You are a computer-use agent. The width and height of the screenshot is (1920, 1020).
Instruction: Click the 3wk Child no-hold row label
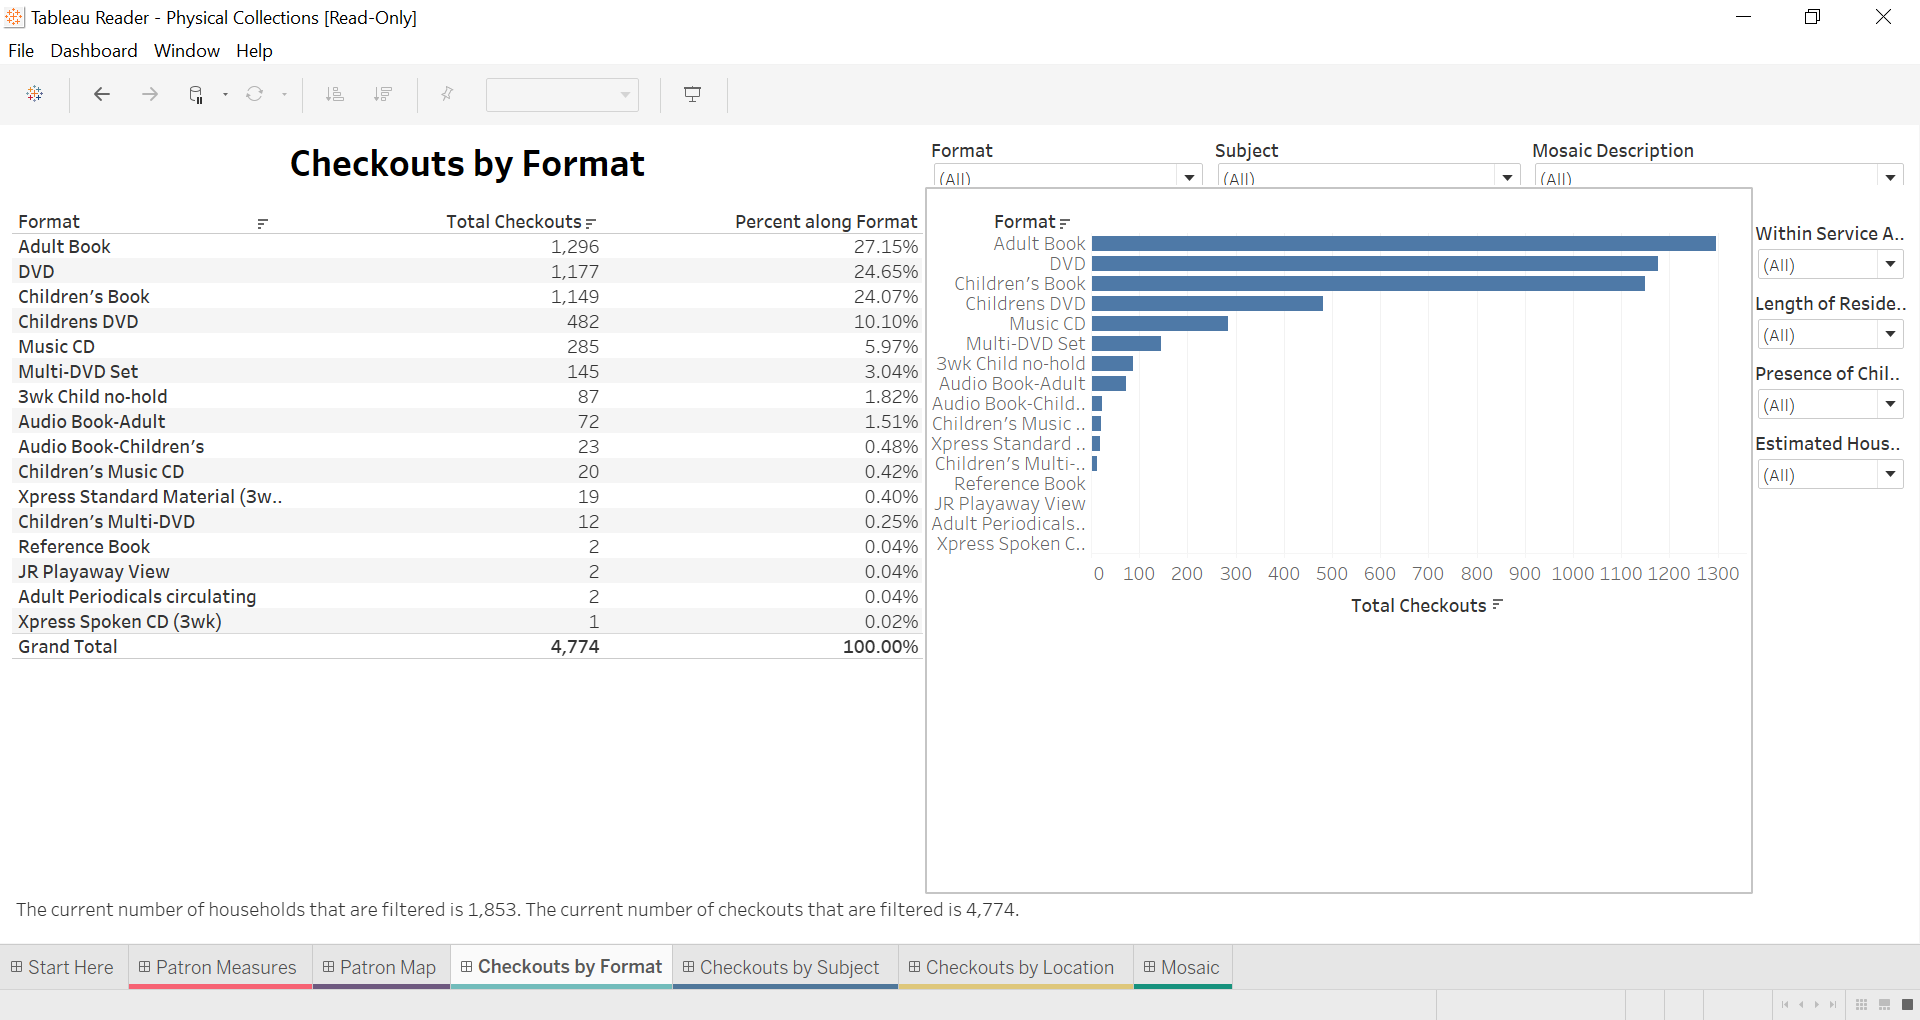[x=93, y=397]
